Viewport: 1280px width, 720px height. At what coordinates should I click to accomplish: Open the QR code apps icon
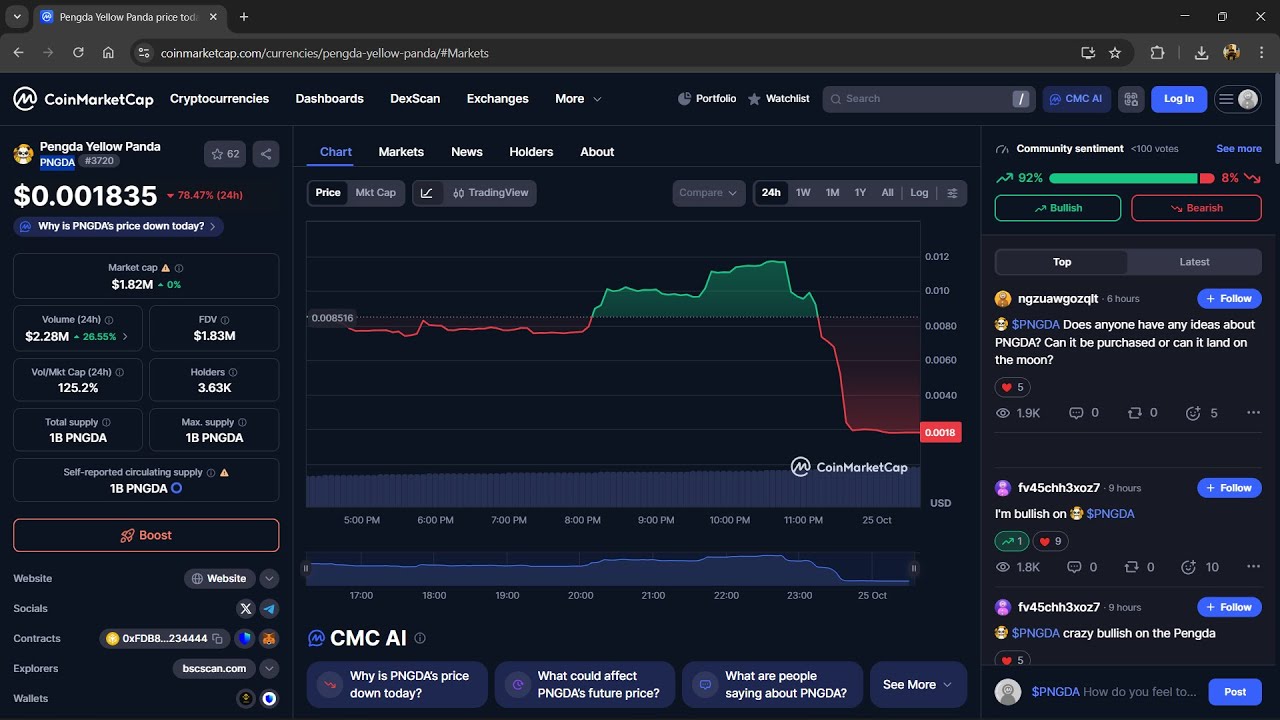point(1131,99)
